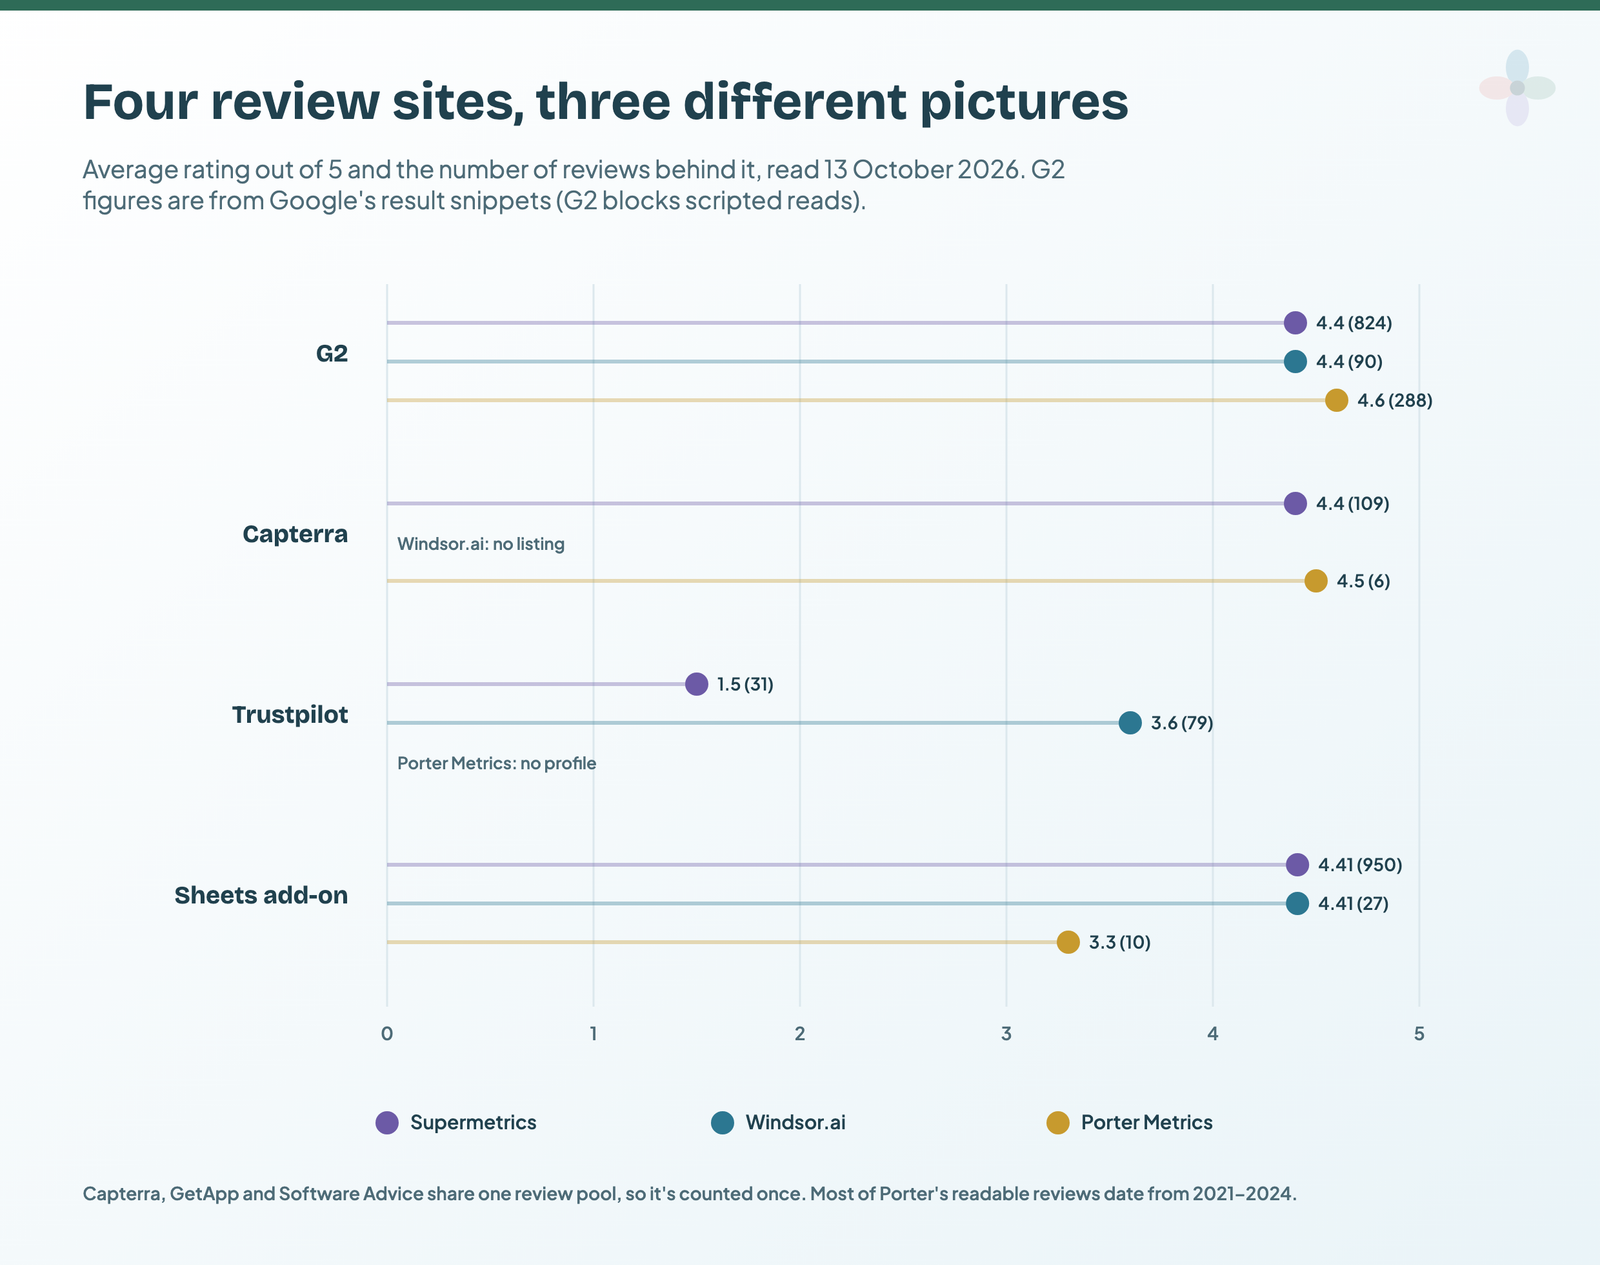Screen dimensions: 1600x1265
Task: Select the Porter Metrics legend label
Action: (1147, 1123)
